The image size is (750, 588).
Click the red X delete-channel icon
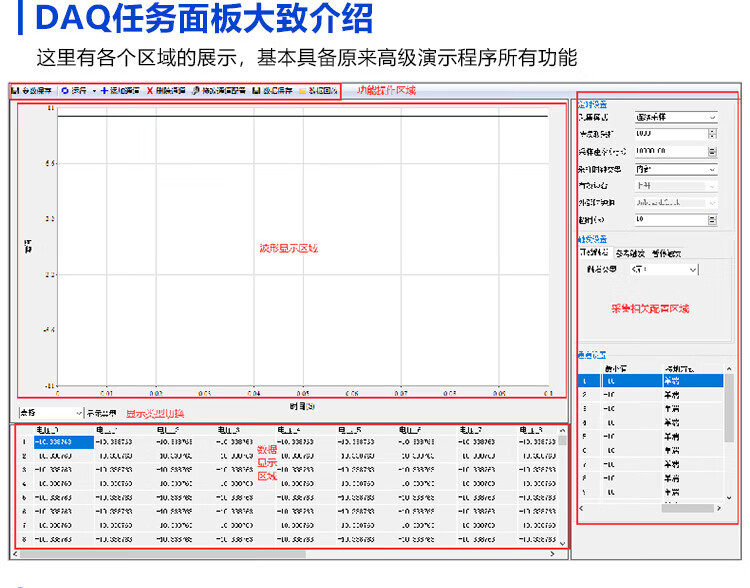click(151, 91)
